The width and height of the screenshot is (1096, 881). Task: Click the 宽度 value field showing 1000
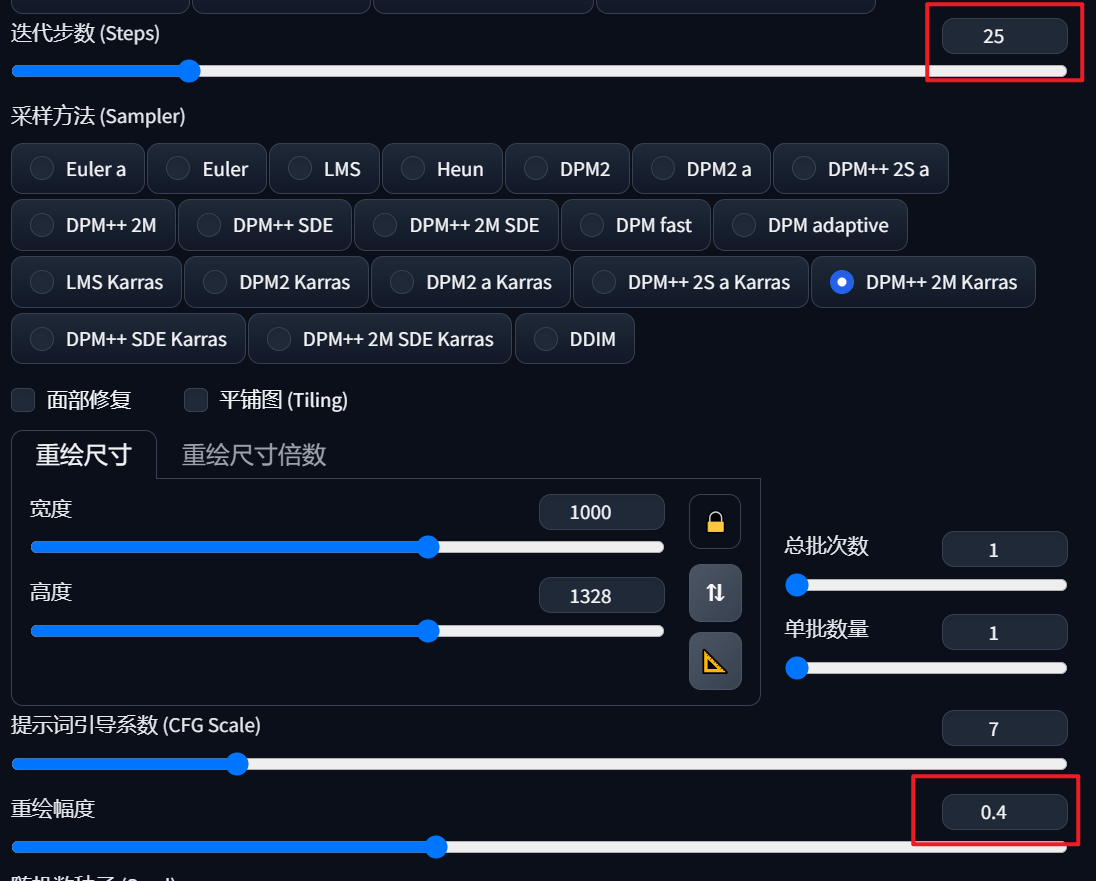pos(602,512)
